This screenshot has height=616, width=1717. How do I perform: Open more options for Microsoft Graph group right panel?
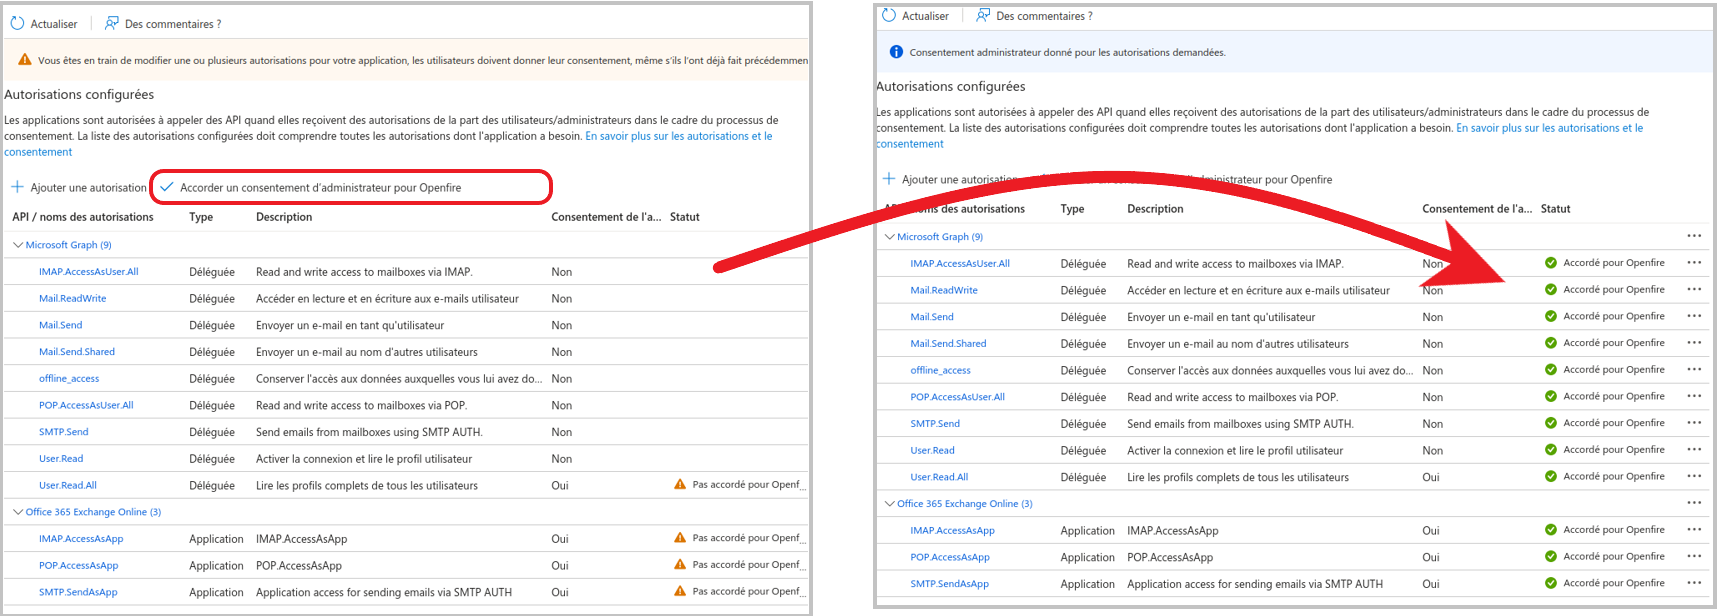[x=1694, y=236]
